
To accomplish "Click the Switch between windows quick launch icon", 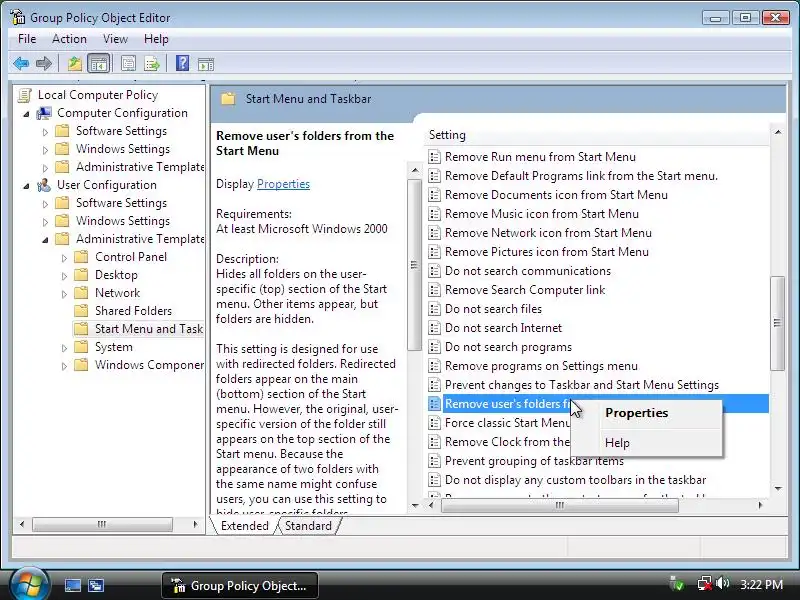I will (96, 585).
